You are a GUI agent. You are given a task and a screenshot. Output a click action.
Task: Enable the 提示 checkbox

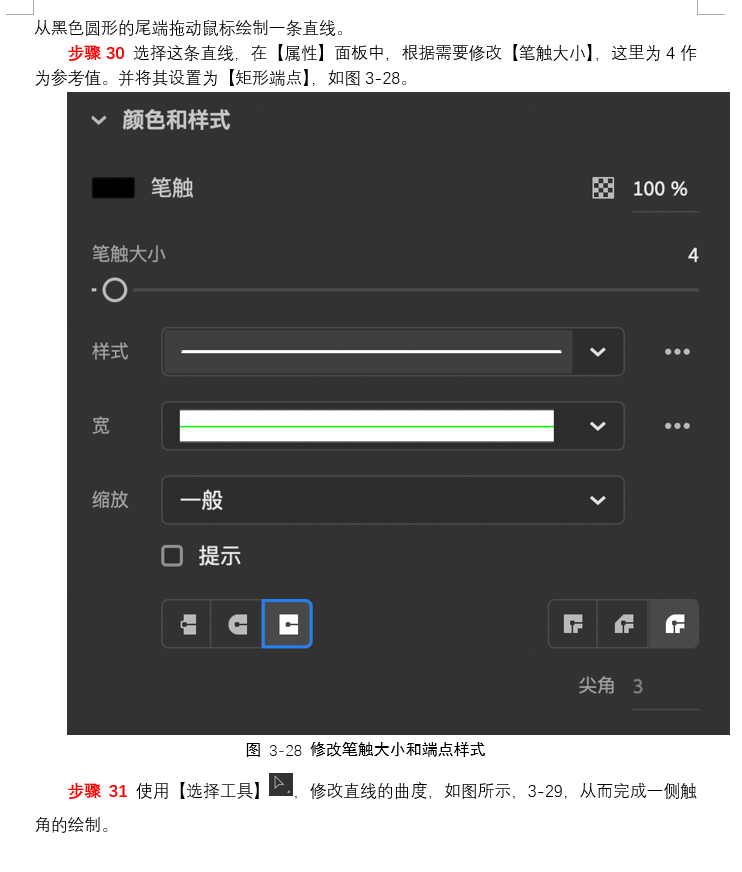click(x=172, y=556)
